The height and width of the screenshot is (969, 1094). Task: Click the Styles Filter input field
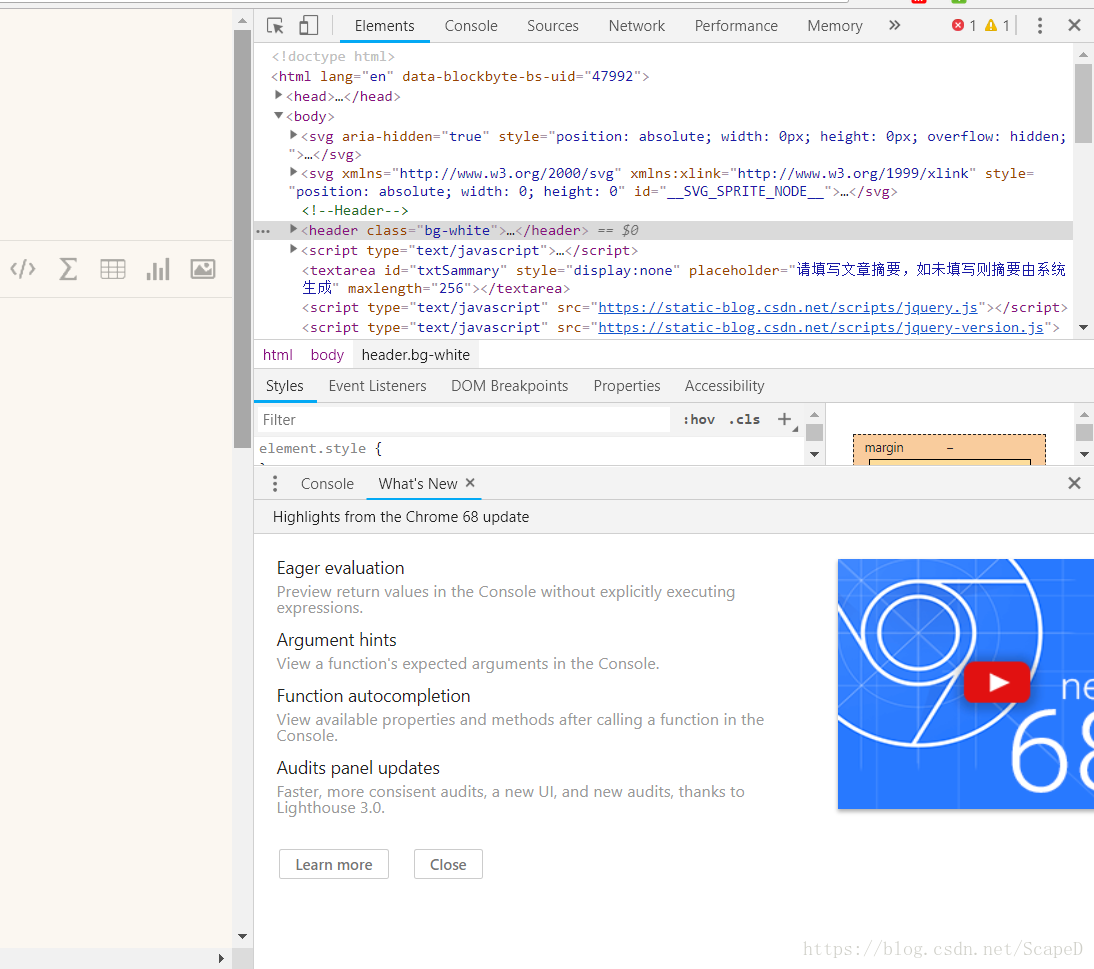(x=463, y=420)
